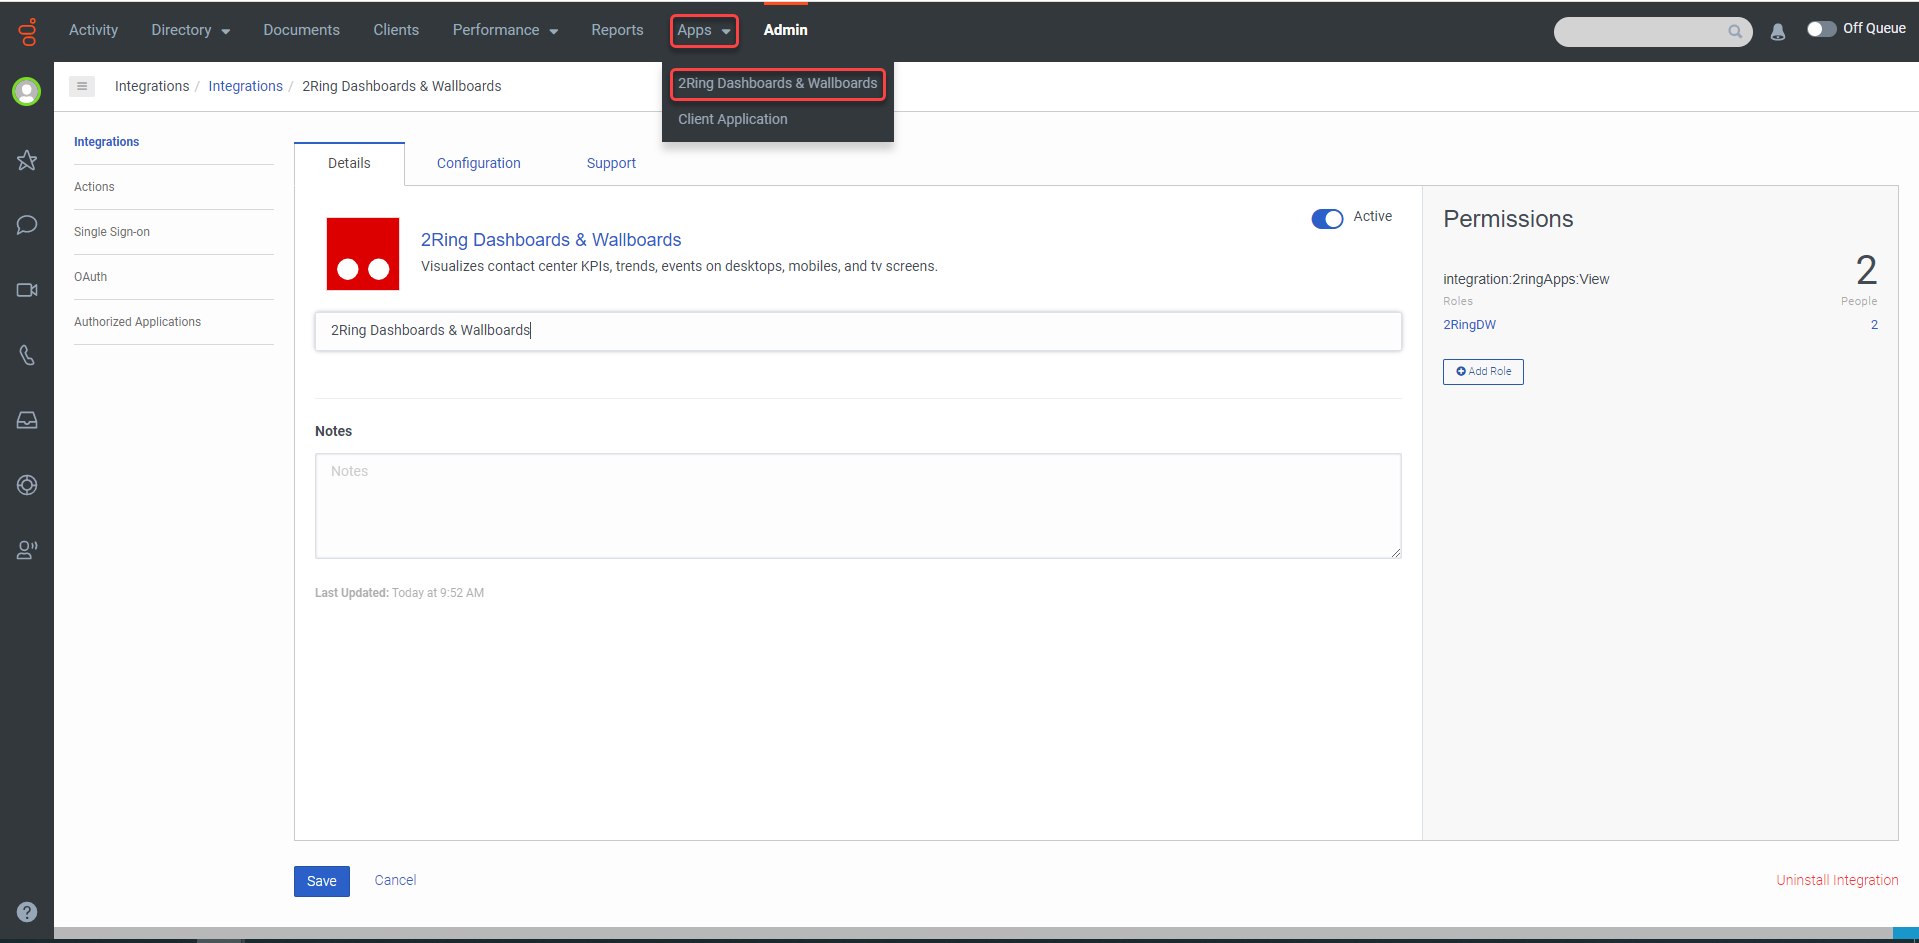Click the Uninstall Integration link
The height and width of the screenshot is (943, 1919).
point(1836,880)
